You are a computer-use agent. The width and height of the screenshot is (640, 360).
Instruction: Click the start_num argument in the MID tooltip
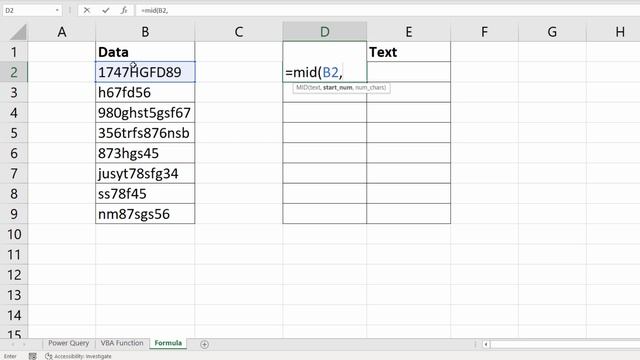338,88
